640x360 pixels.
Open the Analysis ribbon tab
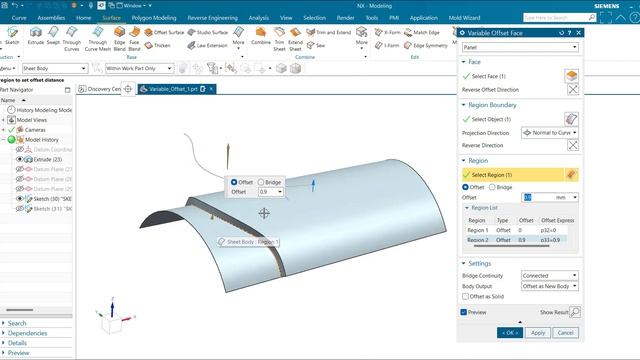point(258,18)
